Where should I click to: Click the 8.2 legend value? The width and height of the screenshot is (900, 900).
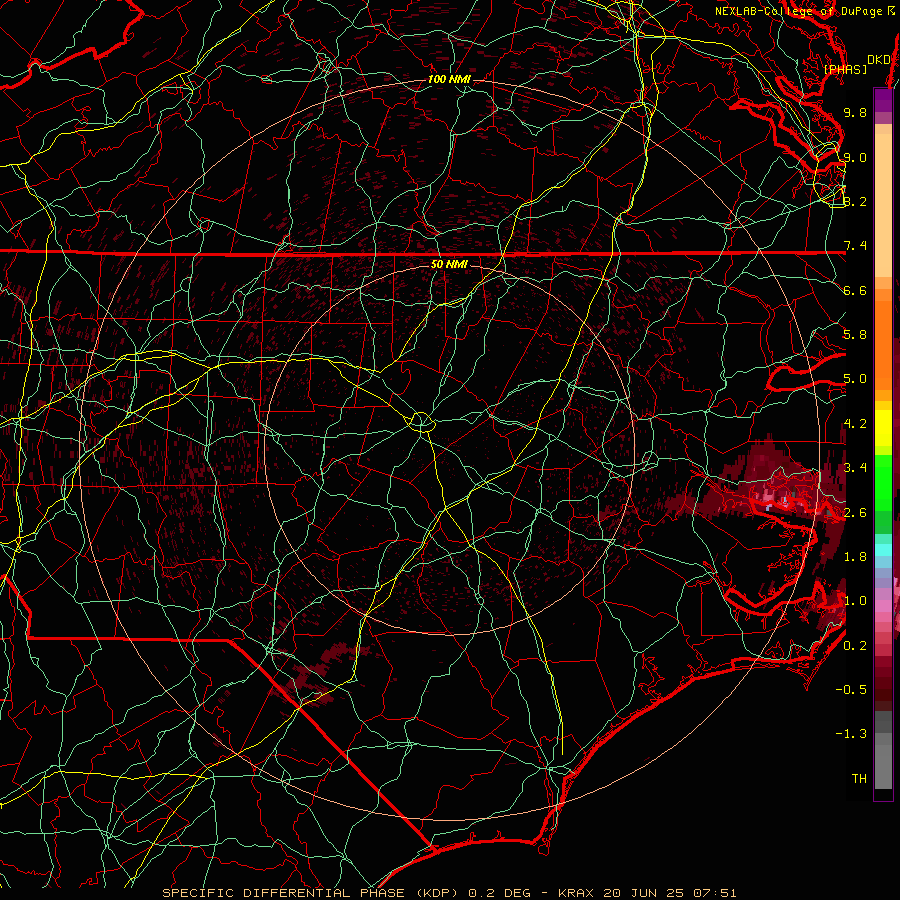point(855,201)
